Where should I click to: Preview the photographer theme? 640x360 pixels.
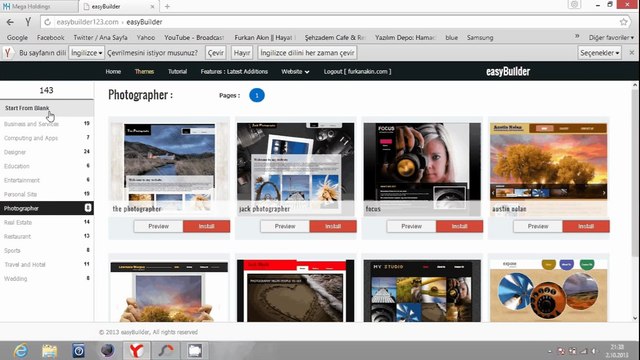coord(158,226)
